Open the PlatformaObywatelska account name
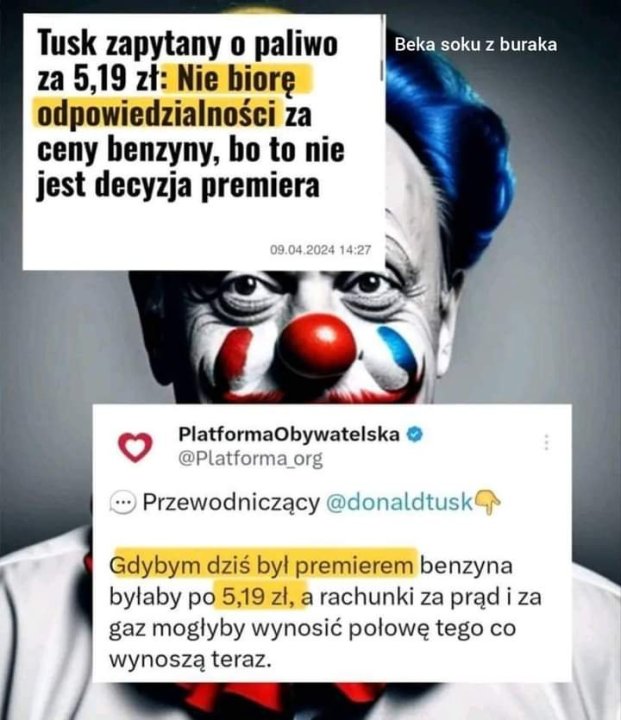The image size is (621, 720). (288, 434)
